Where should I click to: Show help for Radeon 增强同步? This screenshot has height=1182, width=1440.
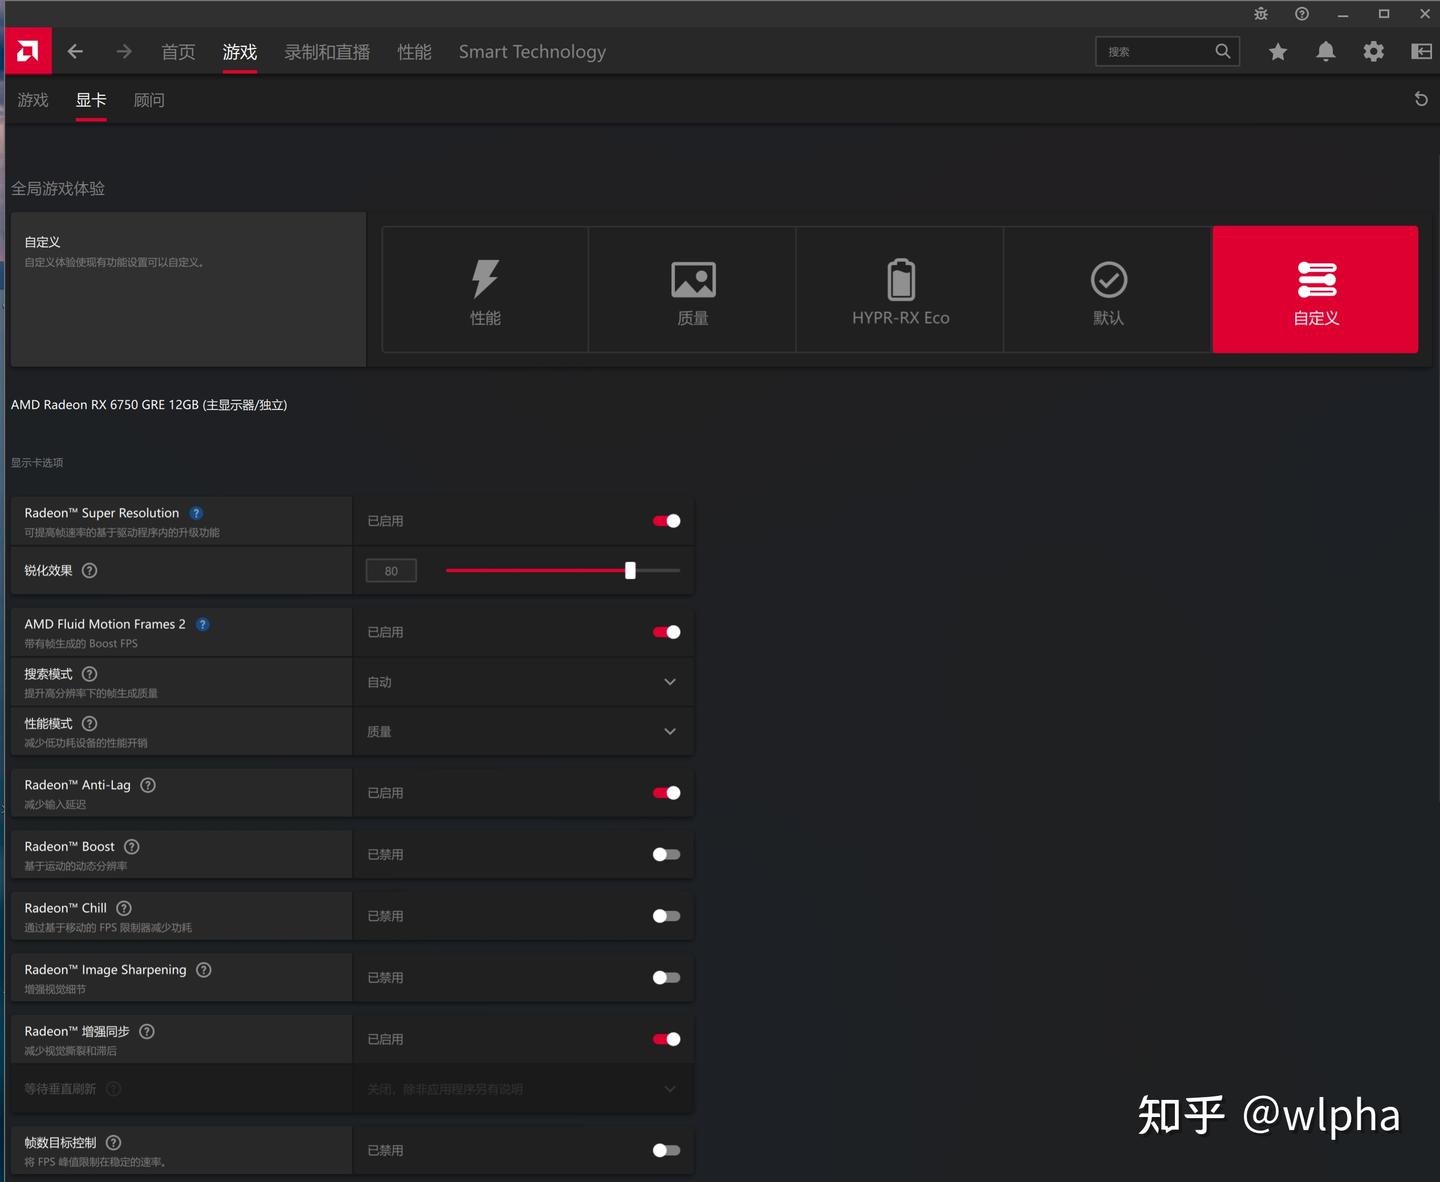pos(147,1031)
